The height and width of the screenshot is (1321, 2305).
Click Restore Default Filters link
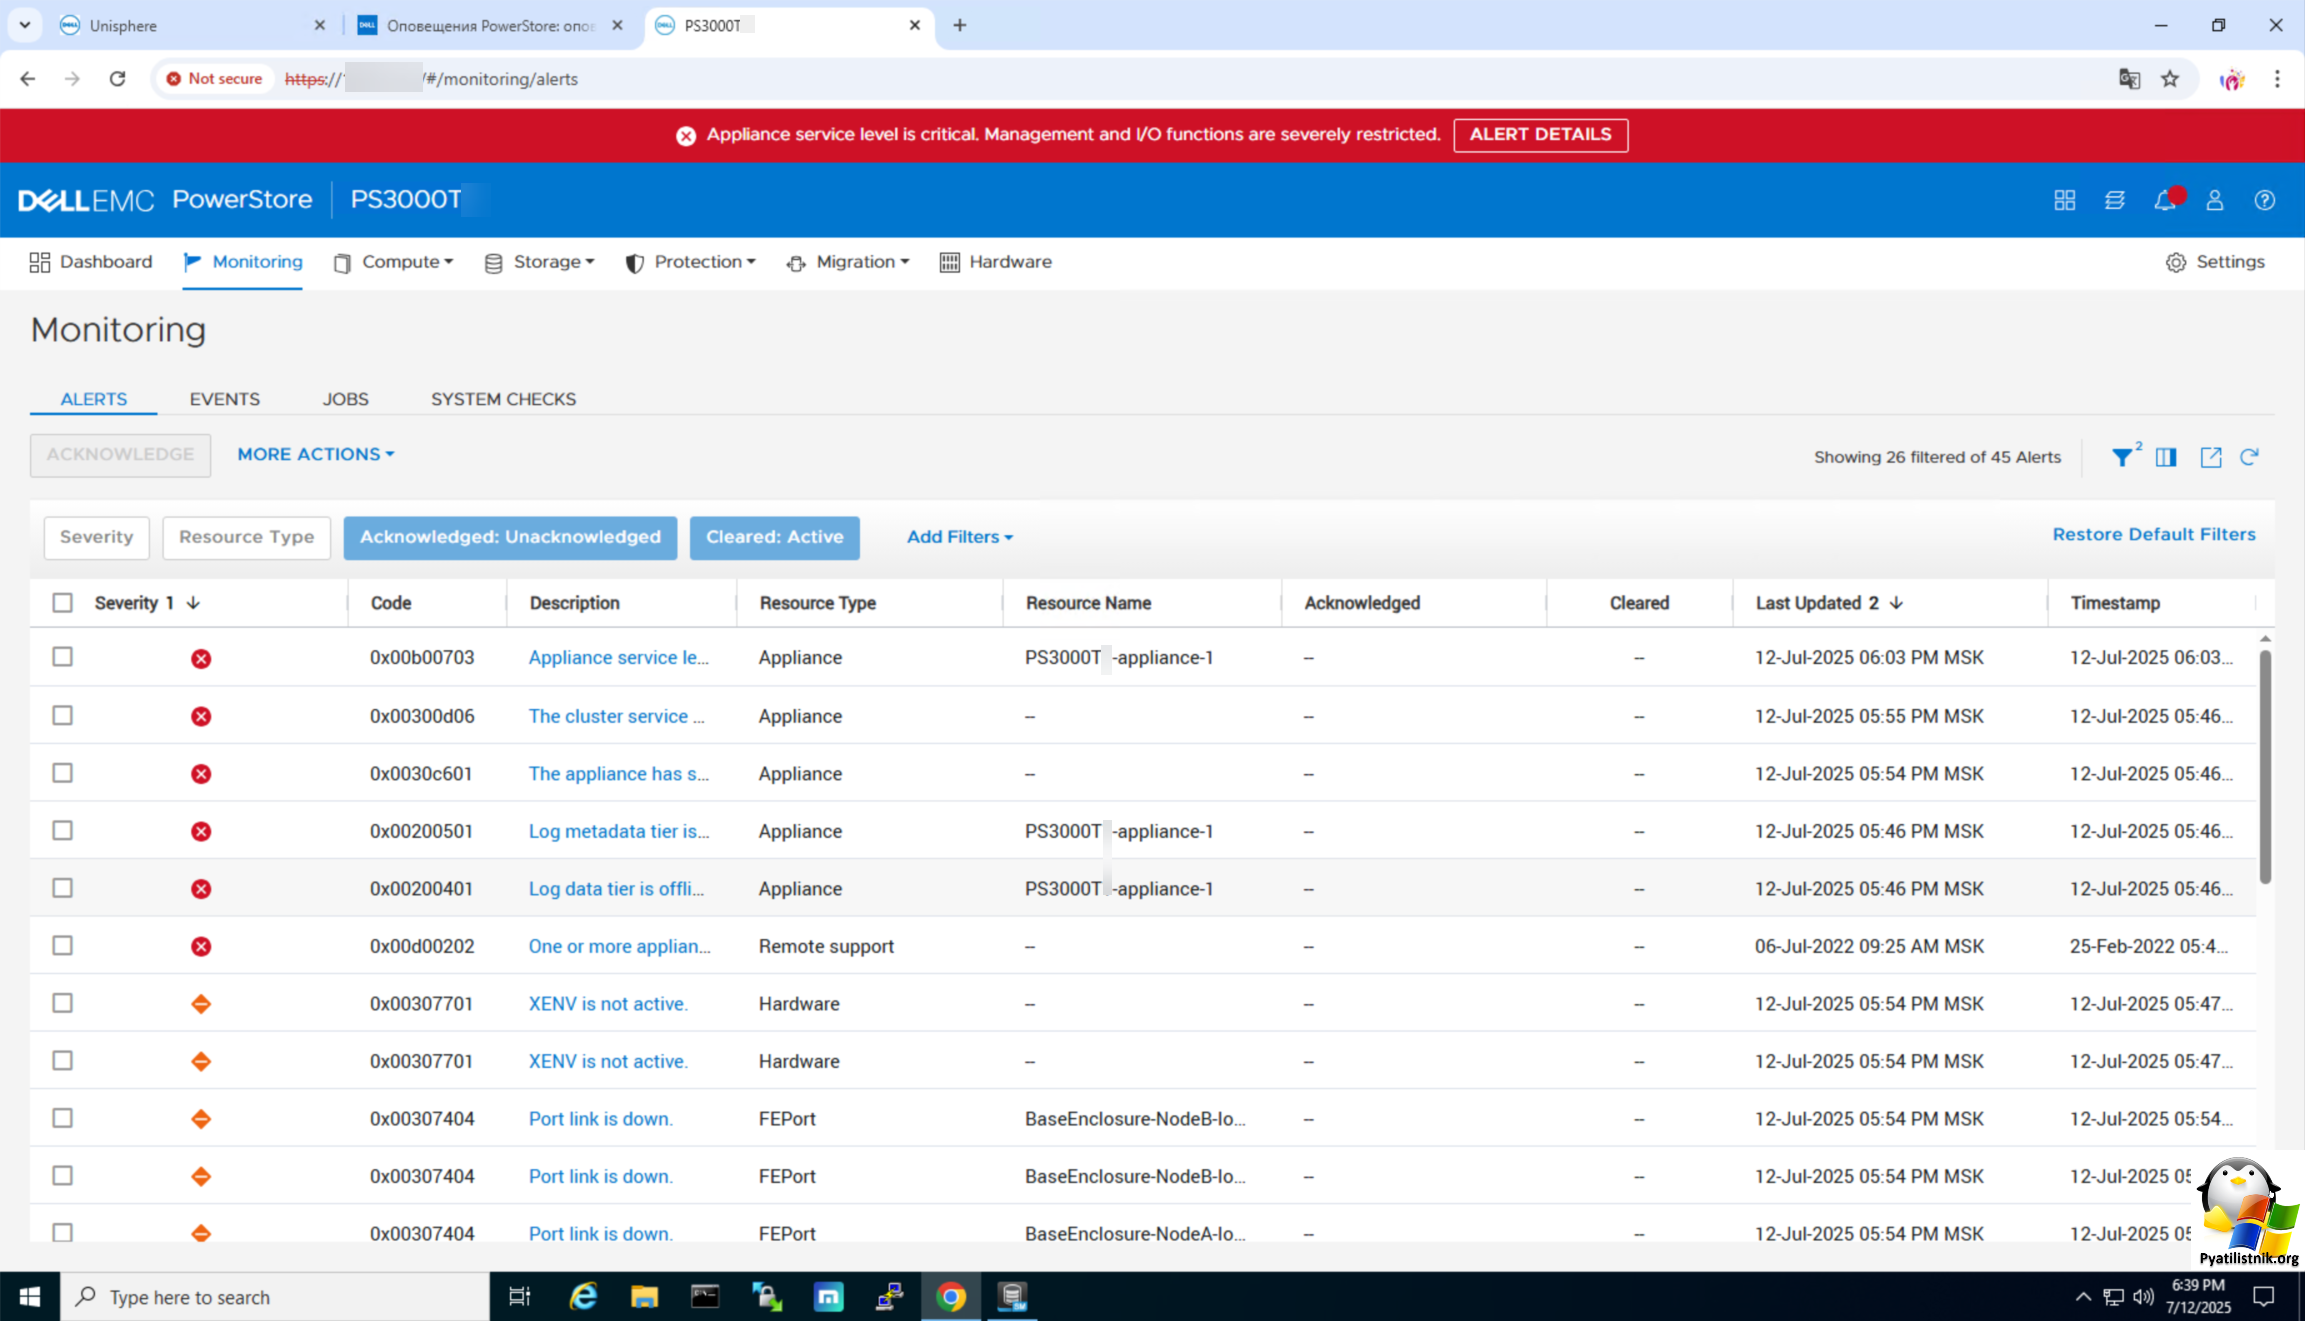2154,534
